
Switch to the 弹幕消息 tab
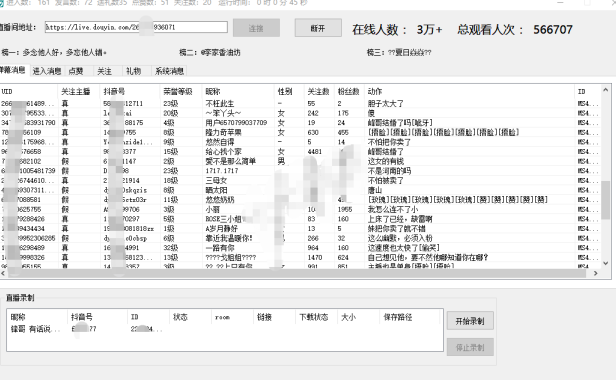point(13,70)
